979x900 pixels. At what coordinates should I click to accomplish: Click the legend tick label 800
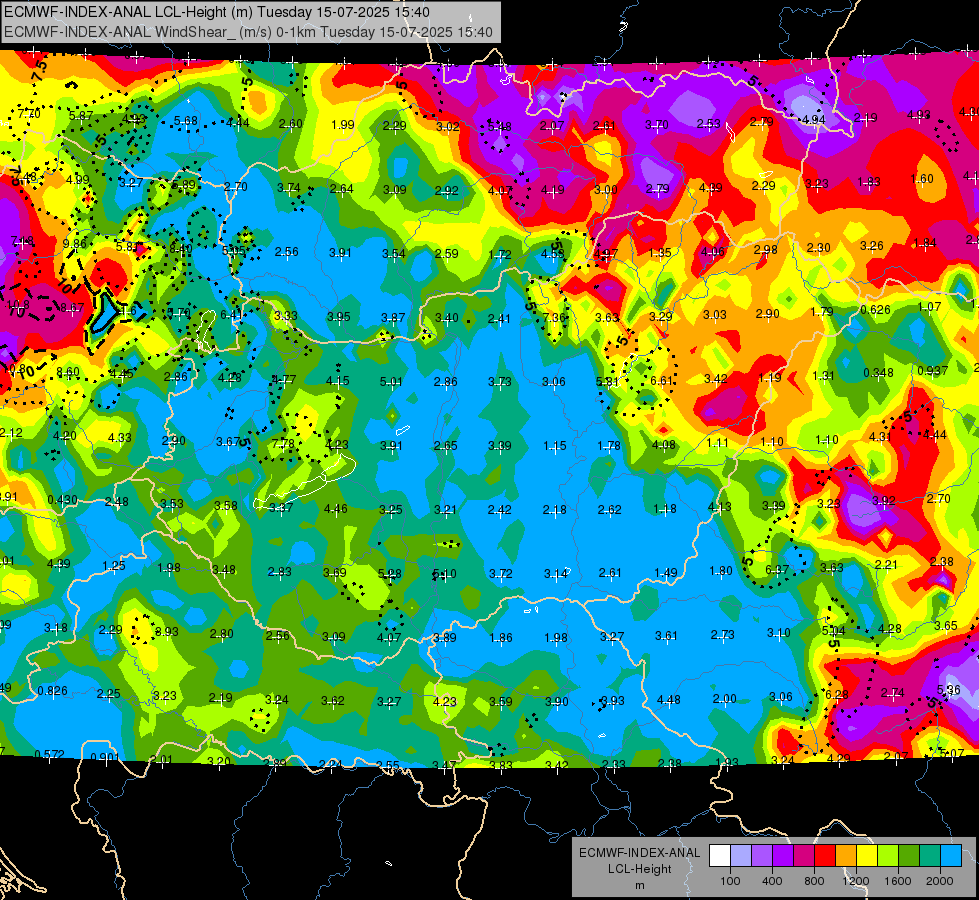tap(814, 881)
